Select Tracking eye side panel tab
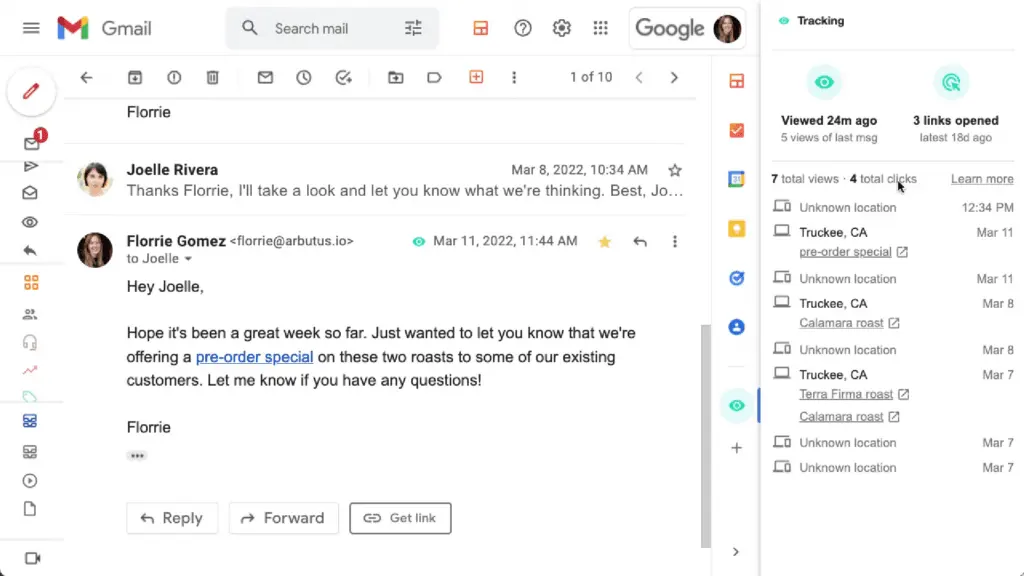Screen dimensions: 1024x576 pyautogui.click(x=737, y=406)
